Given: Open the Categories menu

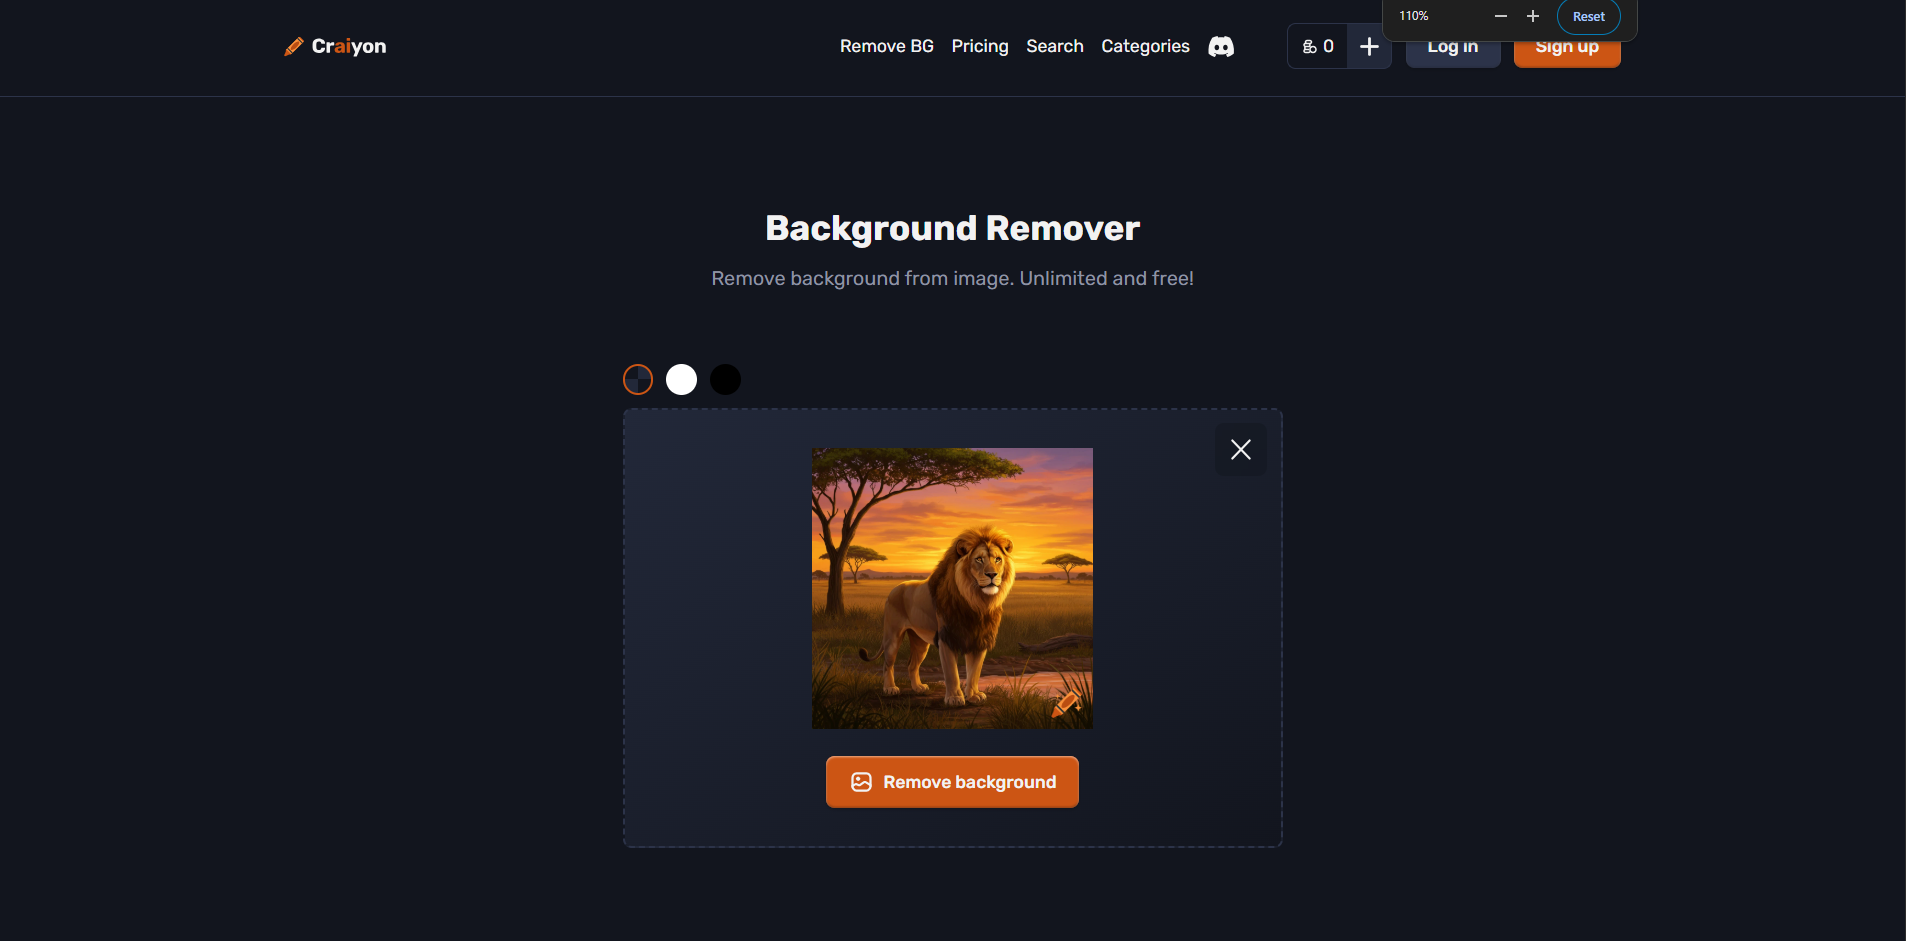Looking at the screenshot, I should click(1145, 46).
